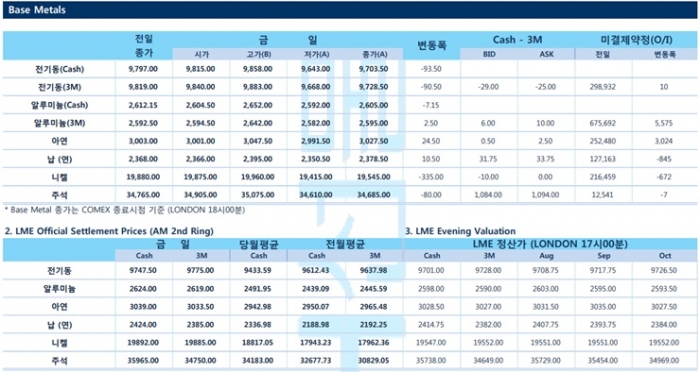This screenshot has height=372, width=700.
Task: Select the cell showing 35,075.00
Action: 258,195
